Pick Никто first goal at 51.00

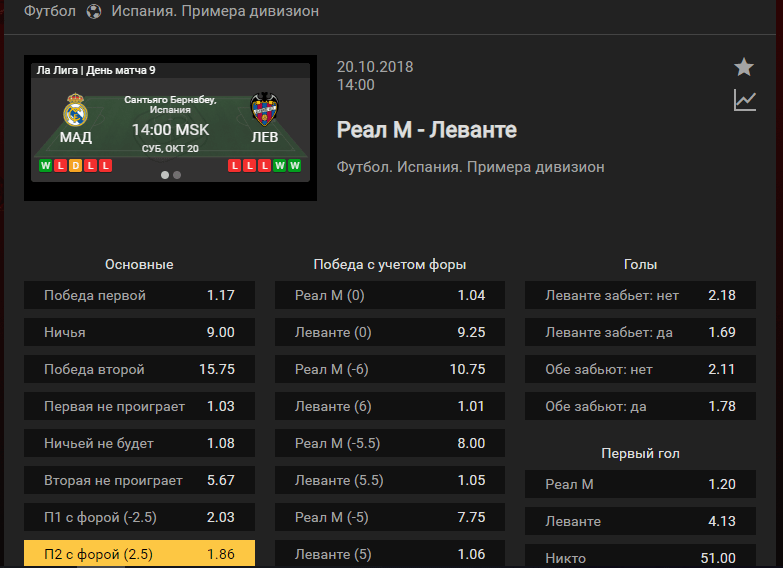pos(640,556)
